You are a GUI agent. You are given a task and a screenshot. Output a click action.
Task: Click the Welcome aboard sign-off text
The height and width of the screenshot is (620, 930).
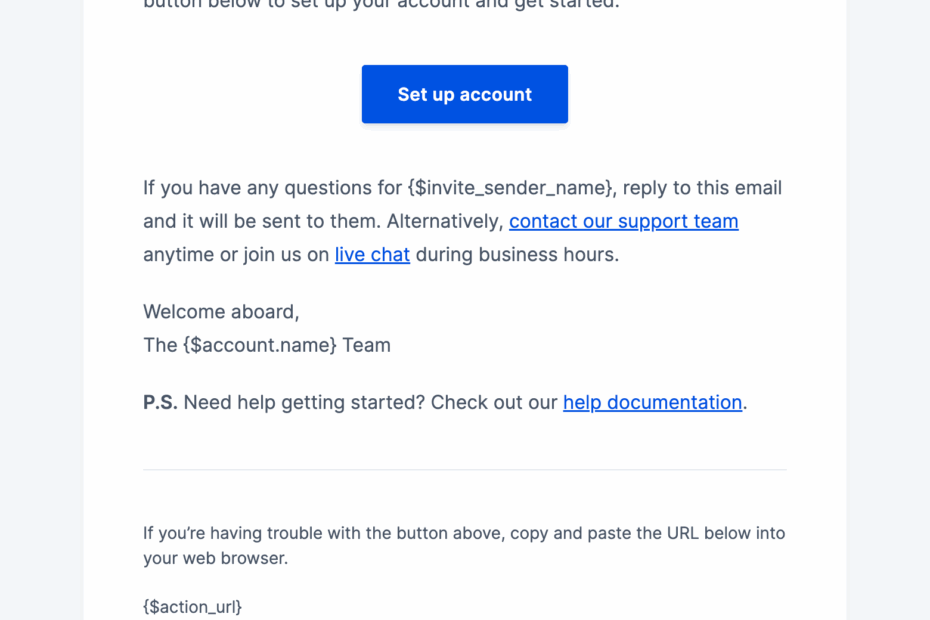(x=220, y=312)
